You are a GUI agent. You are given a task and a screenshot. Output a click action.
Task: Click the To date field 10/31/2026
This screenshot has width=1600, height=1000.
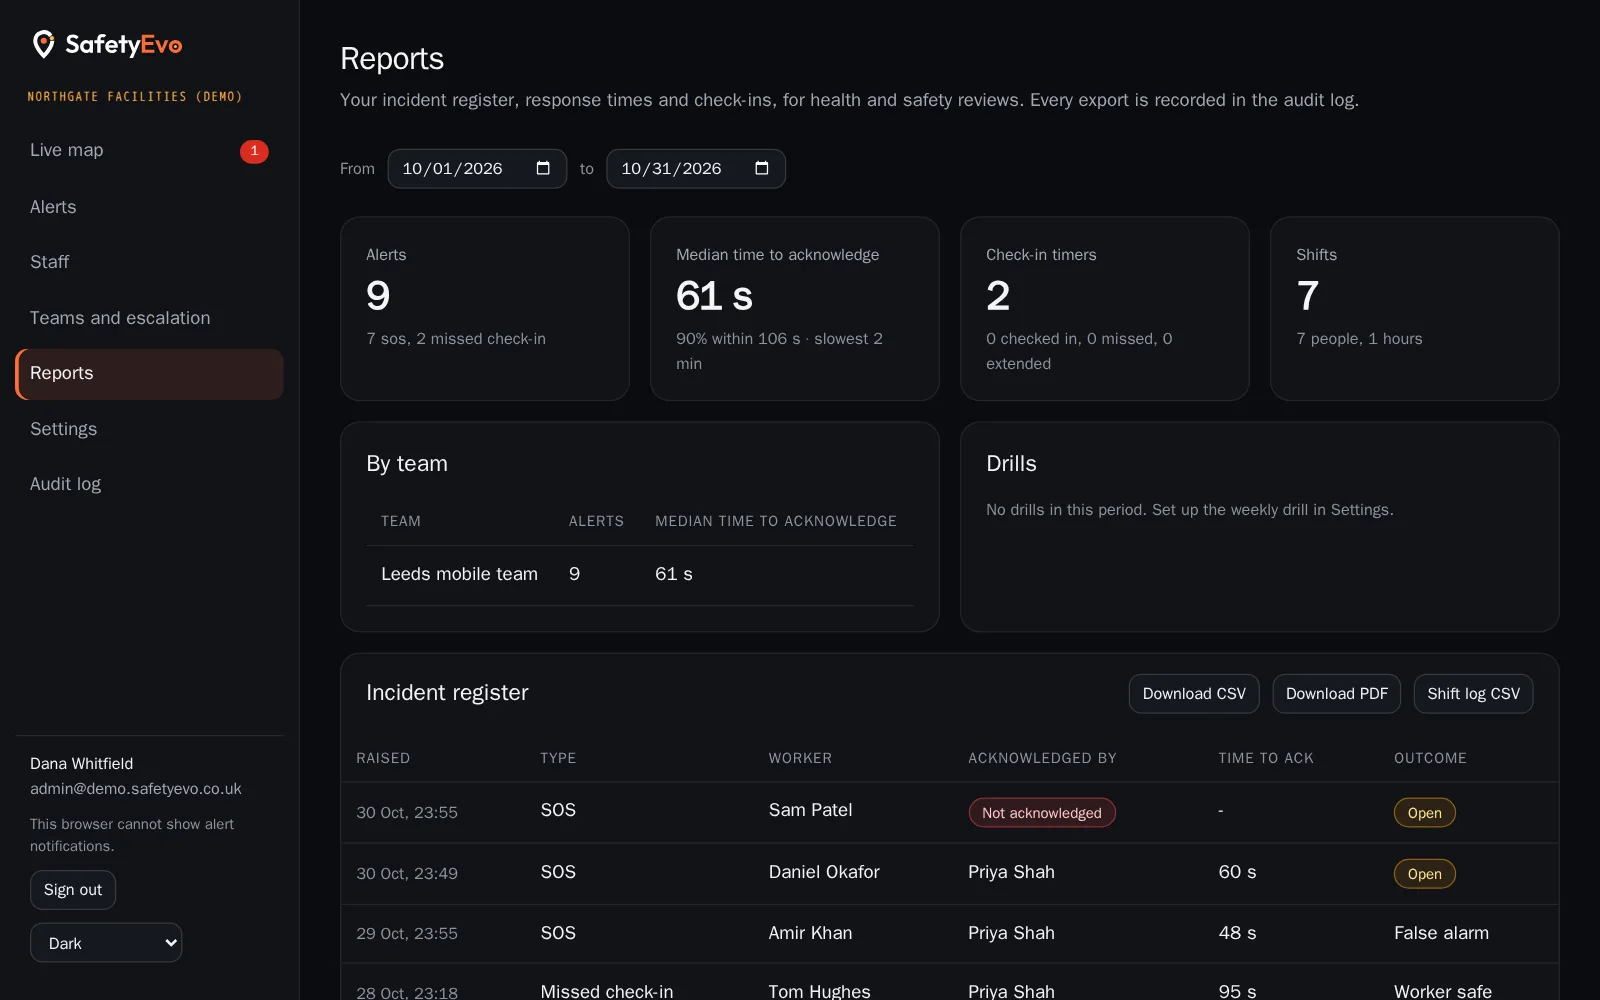click(696, 169)
